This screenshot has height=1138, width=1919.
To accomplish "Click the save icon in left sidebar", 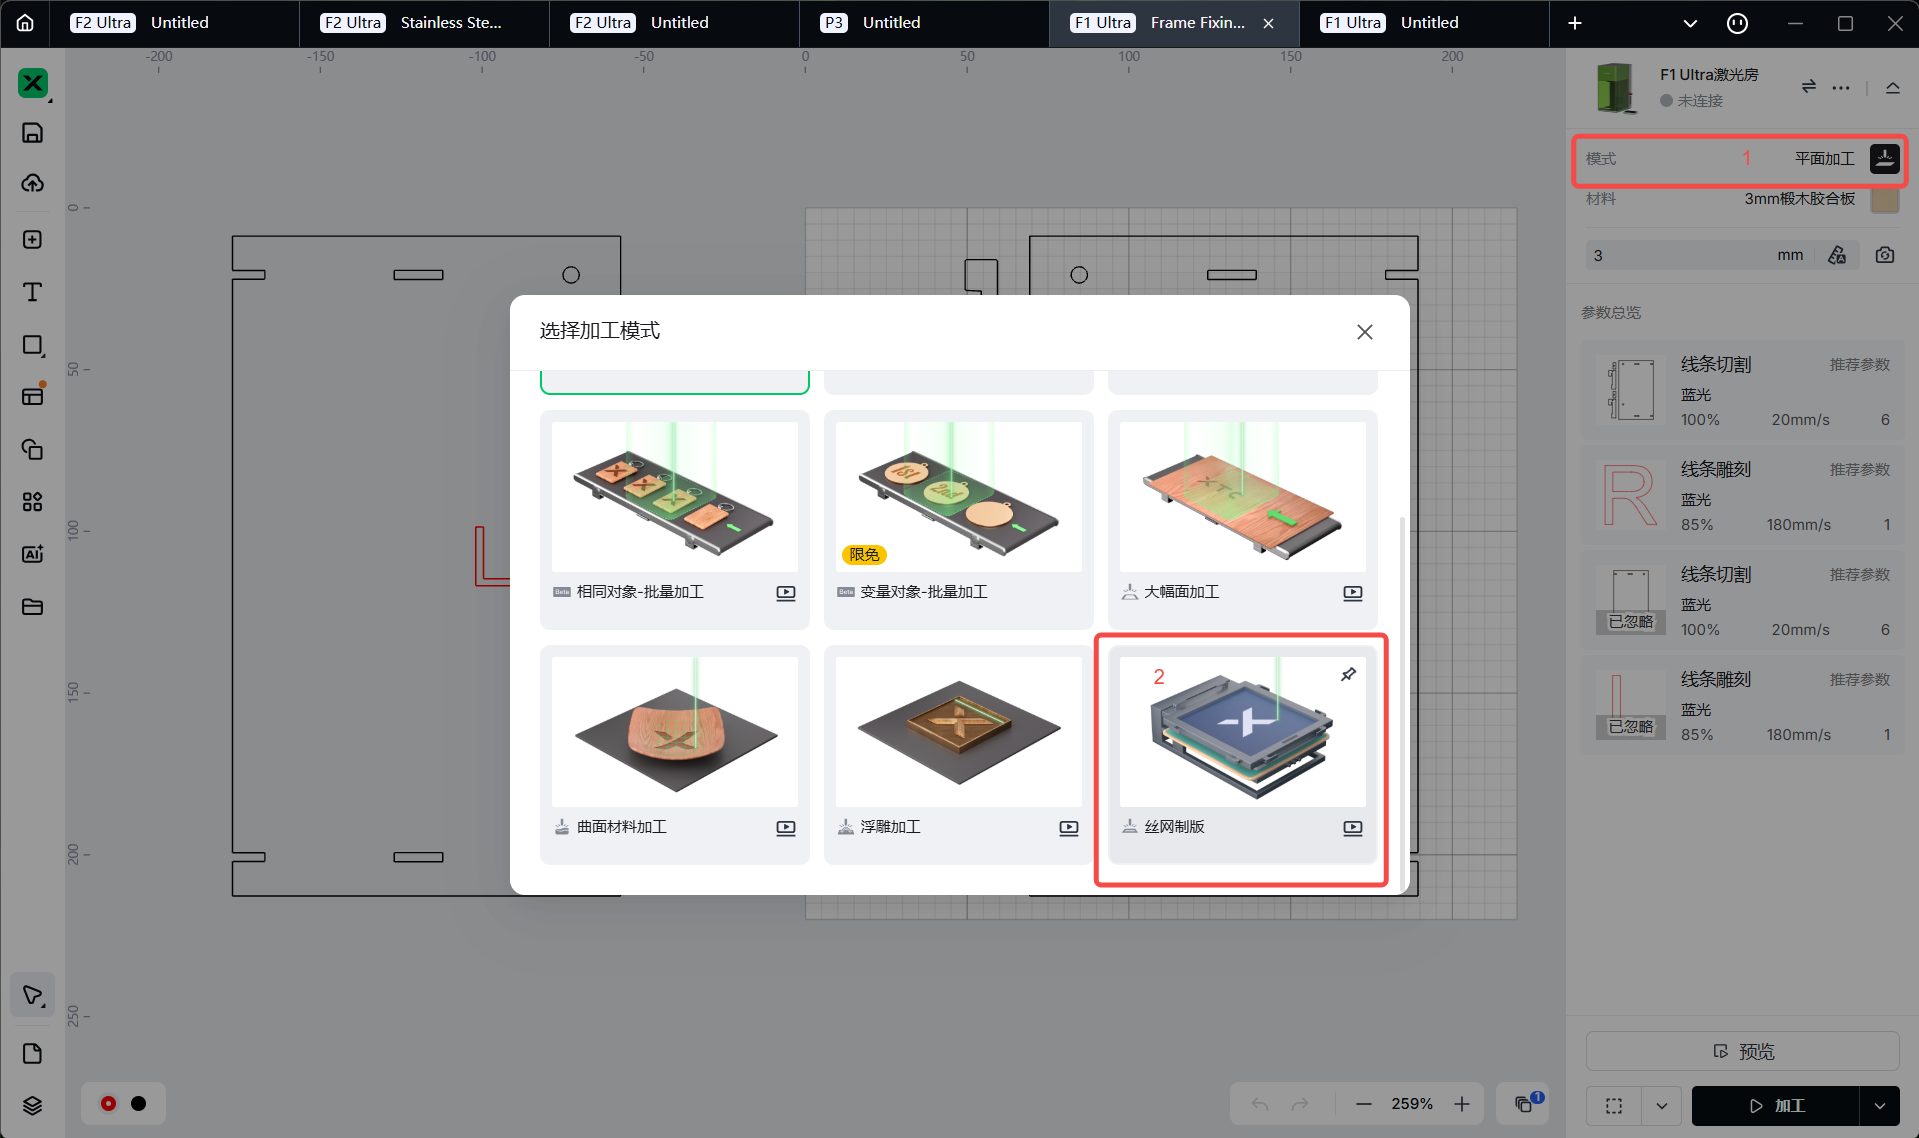I will 32,133.
